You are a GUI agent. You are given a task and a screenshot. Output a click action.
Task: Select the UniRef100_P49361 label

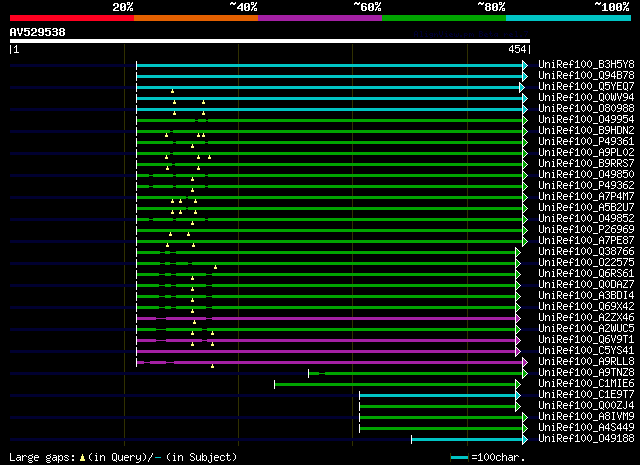pos(586,142)
